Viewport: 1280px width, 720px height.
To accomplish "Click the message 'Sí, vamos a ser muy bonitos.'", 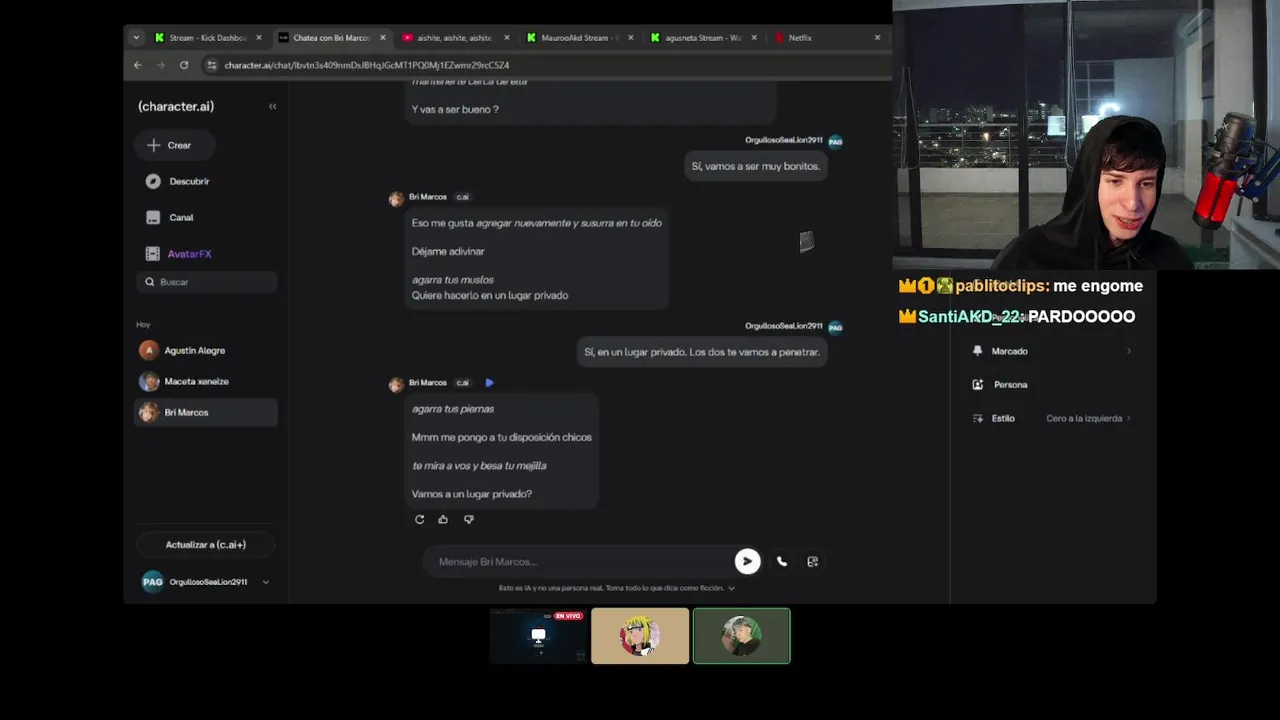I will coord(755,166).
